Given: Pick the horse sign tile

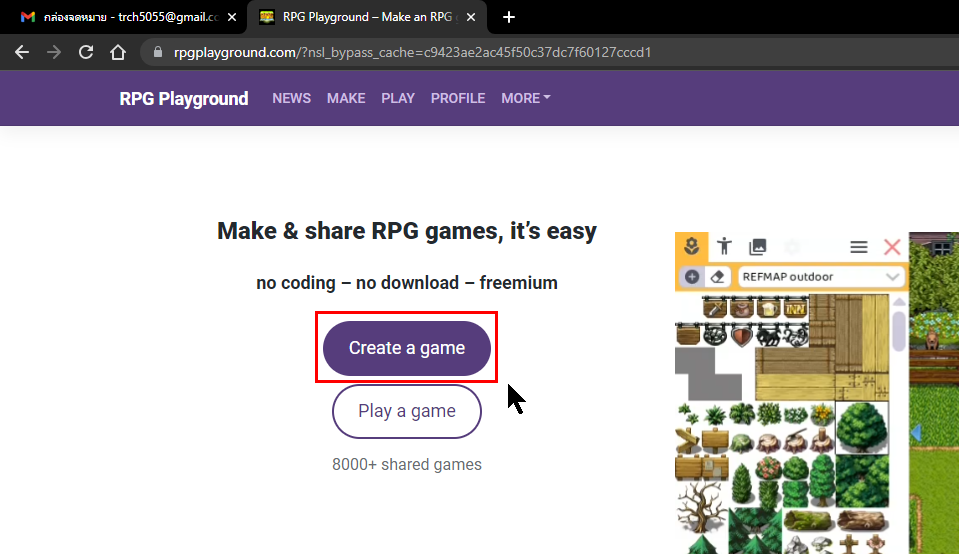Looking at the screenshot, I should [768, 335].
